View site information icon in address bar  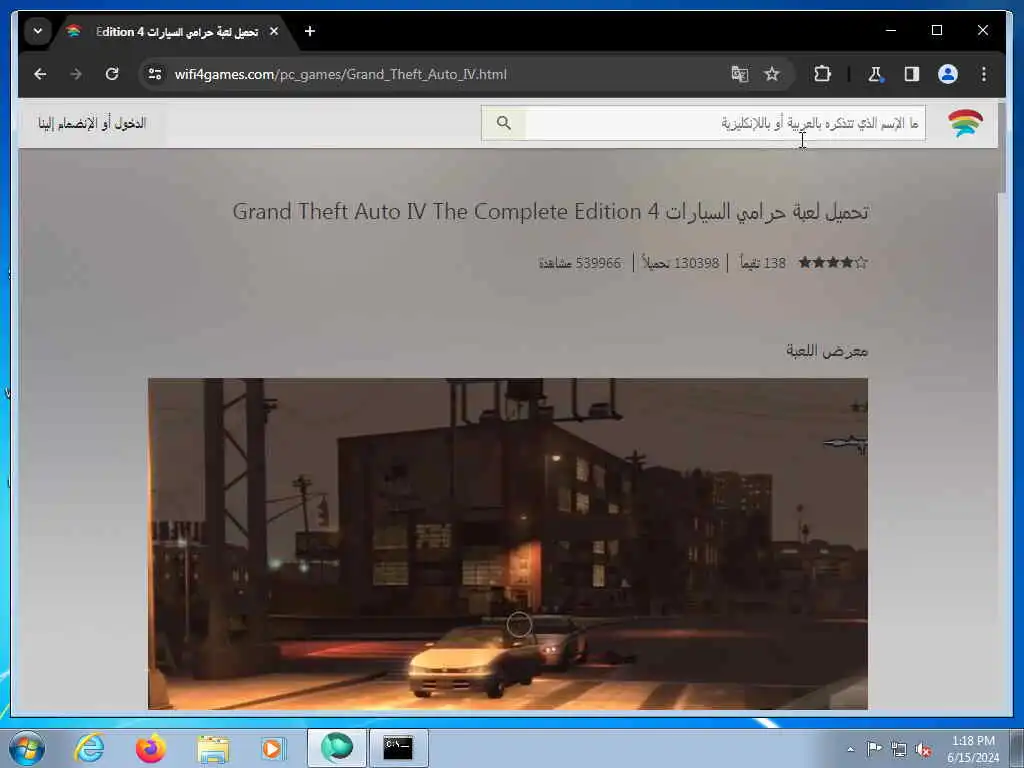coord(155,74)
